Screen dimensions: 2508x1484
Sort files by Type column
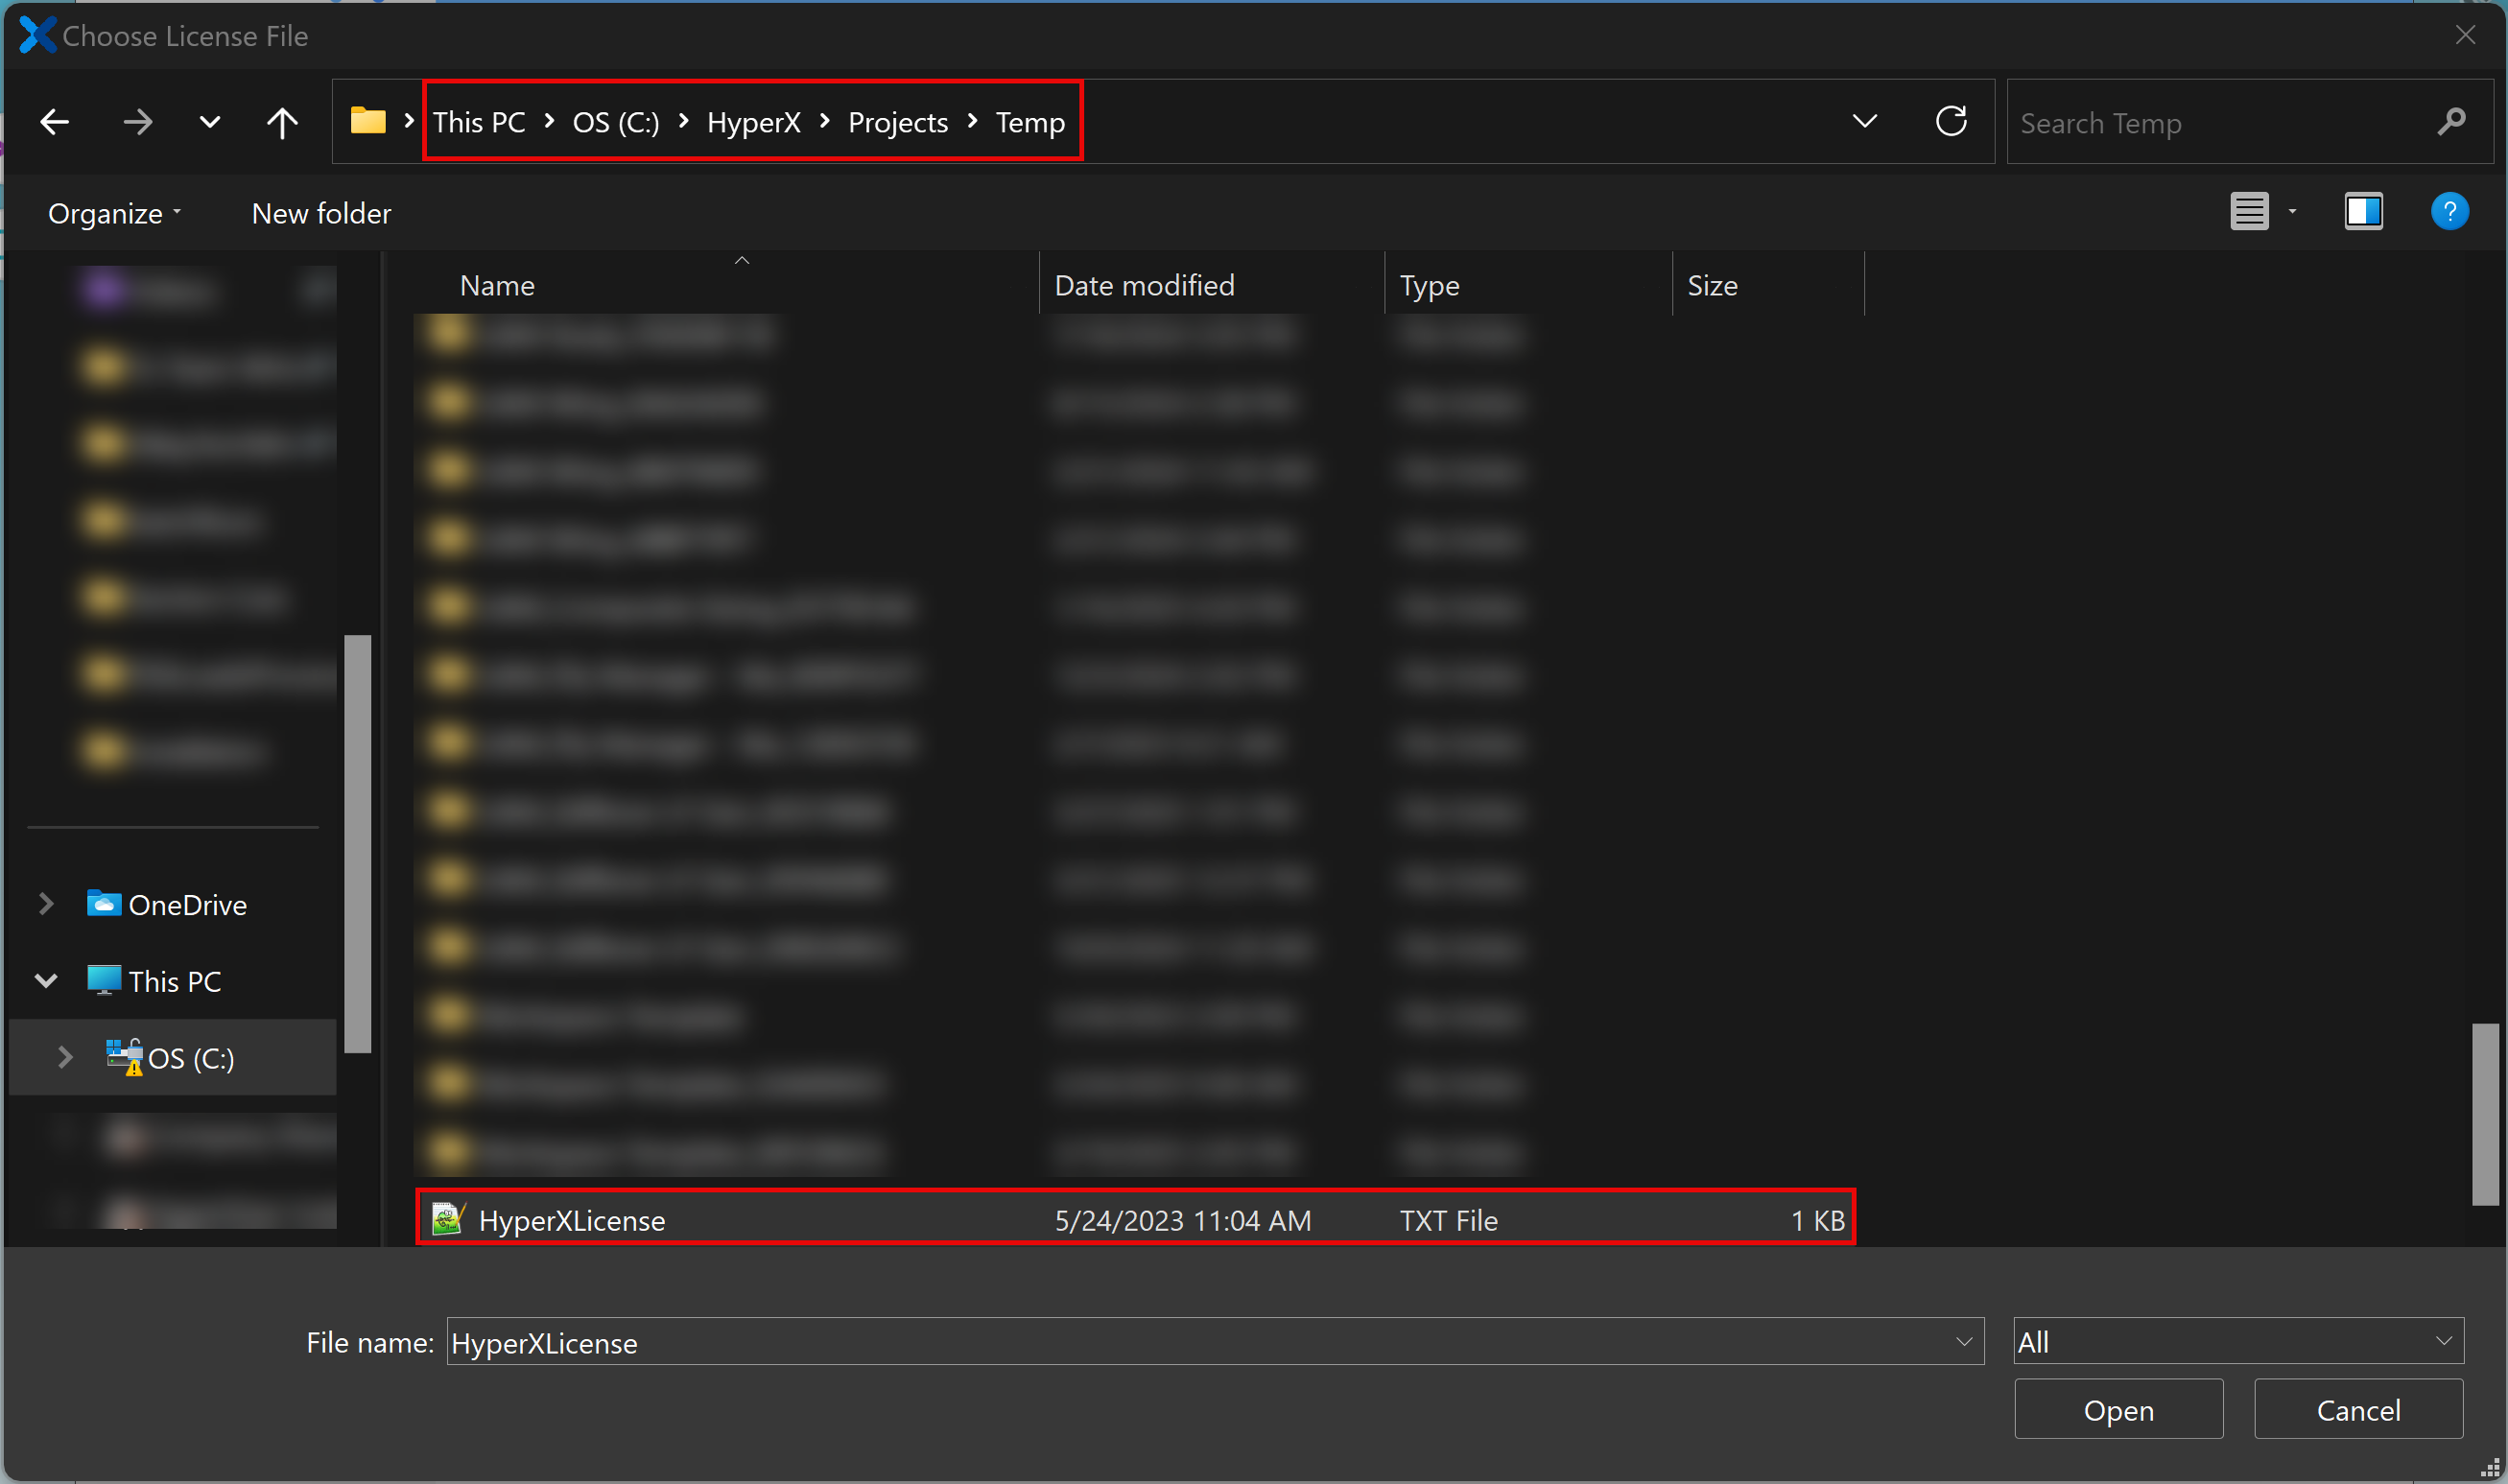click(x=1528, y=285)
